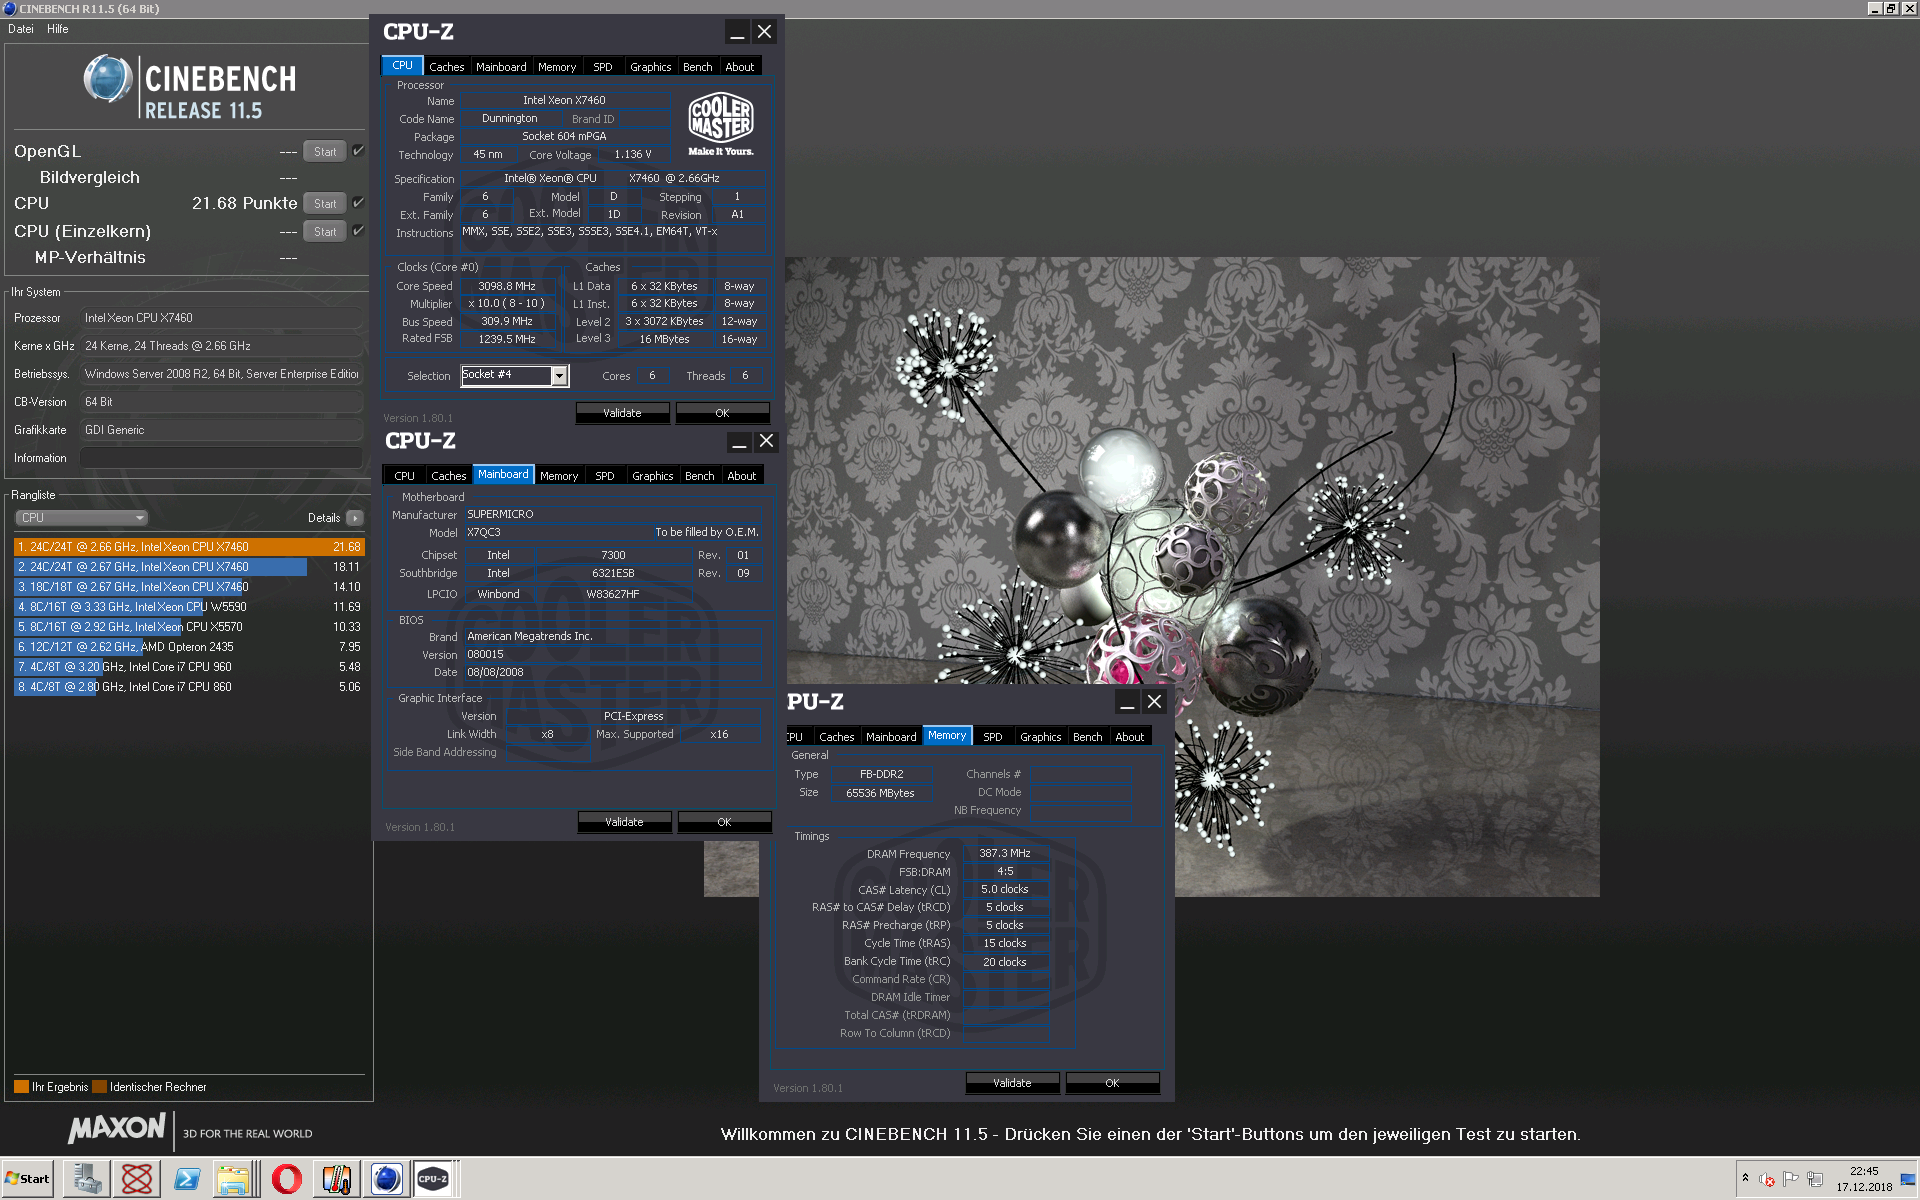
Task: Open the muted volume tray icon
Action: pos(1767,1179)
